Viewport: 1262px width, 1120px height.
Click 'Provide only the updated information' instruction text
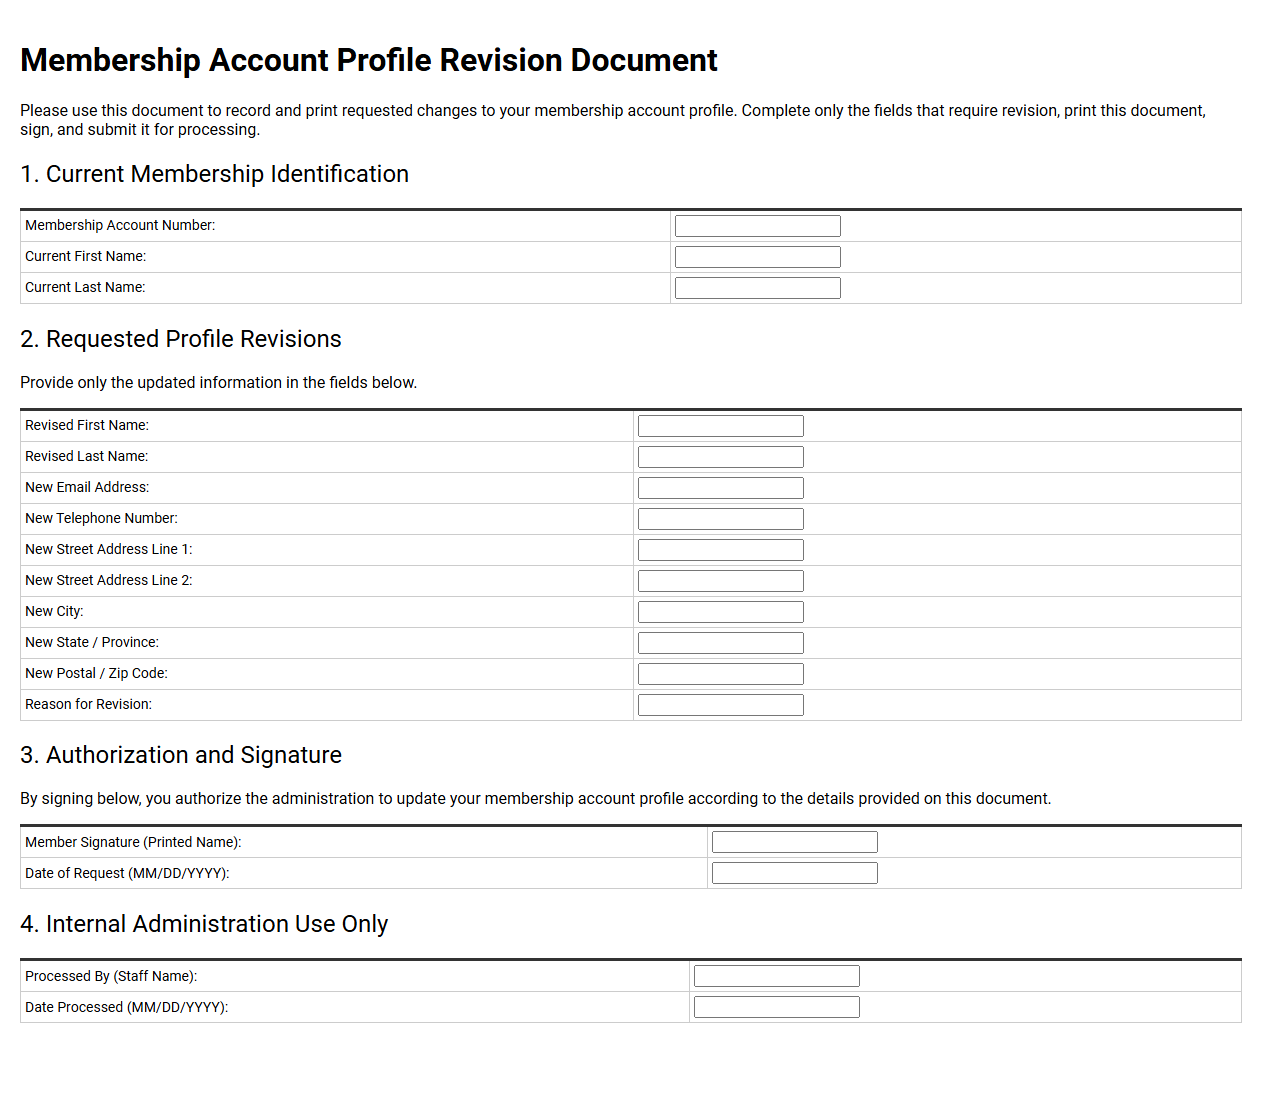[x=219, y=383]
